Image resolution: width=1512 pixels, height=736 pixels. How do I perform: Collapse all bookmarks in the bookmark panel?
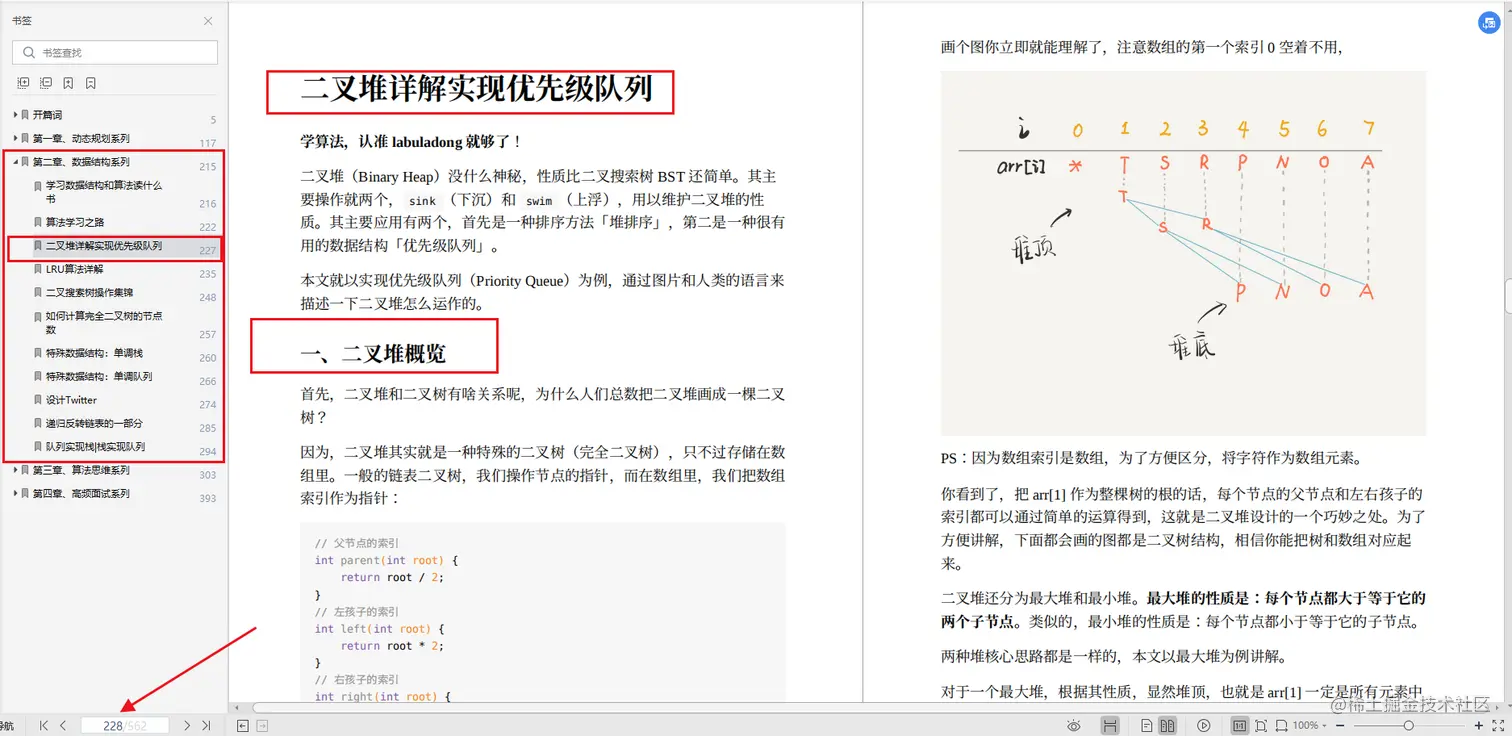[x=46, y=82]
